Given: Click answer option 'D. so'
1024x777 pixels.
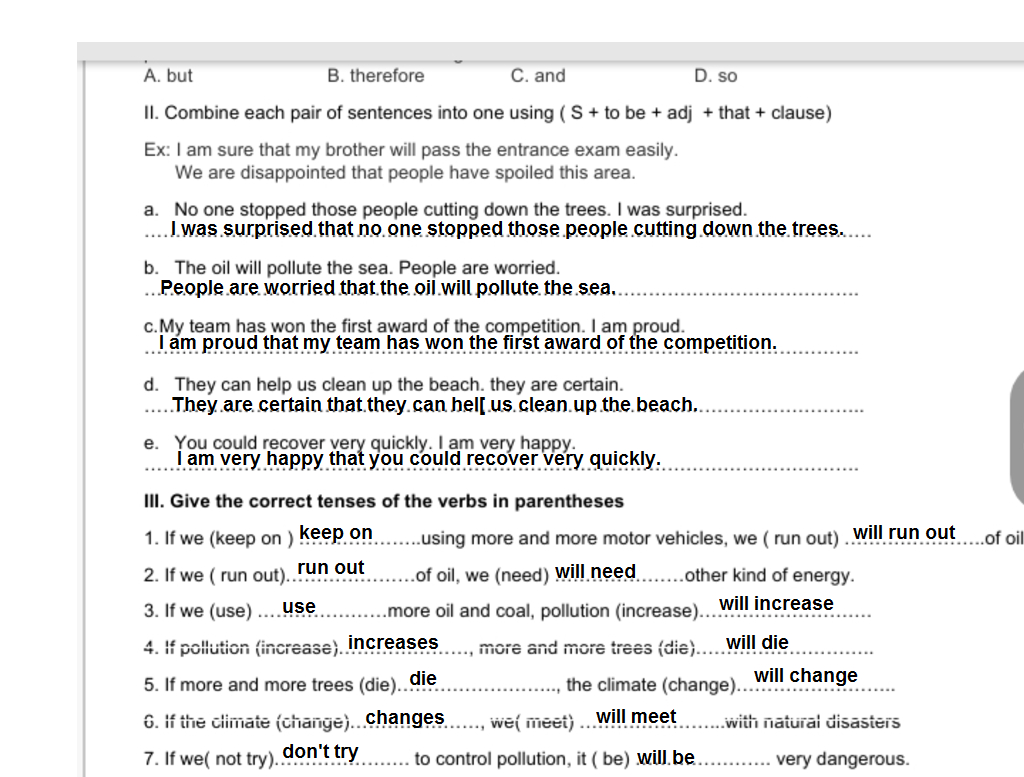Looking at the screenshot, I should click(715, 76).
